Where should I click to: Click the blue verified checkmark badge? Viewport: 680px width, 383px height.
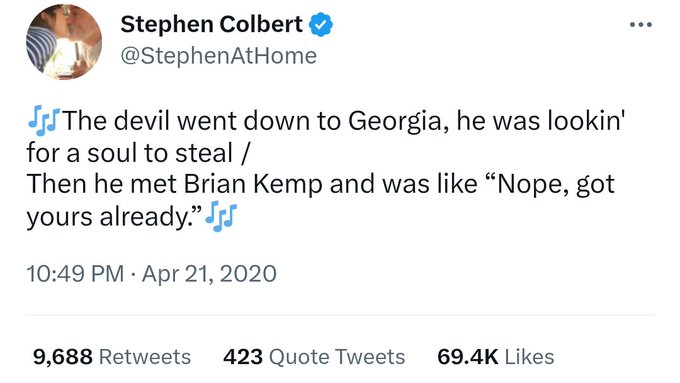[x=320, y=25]
